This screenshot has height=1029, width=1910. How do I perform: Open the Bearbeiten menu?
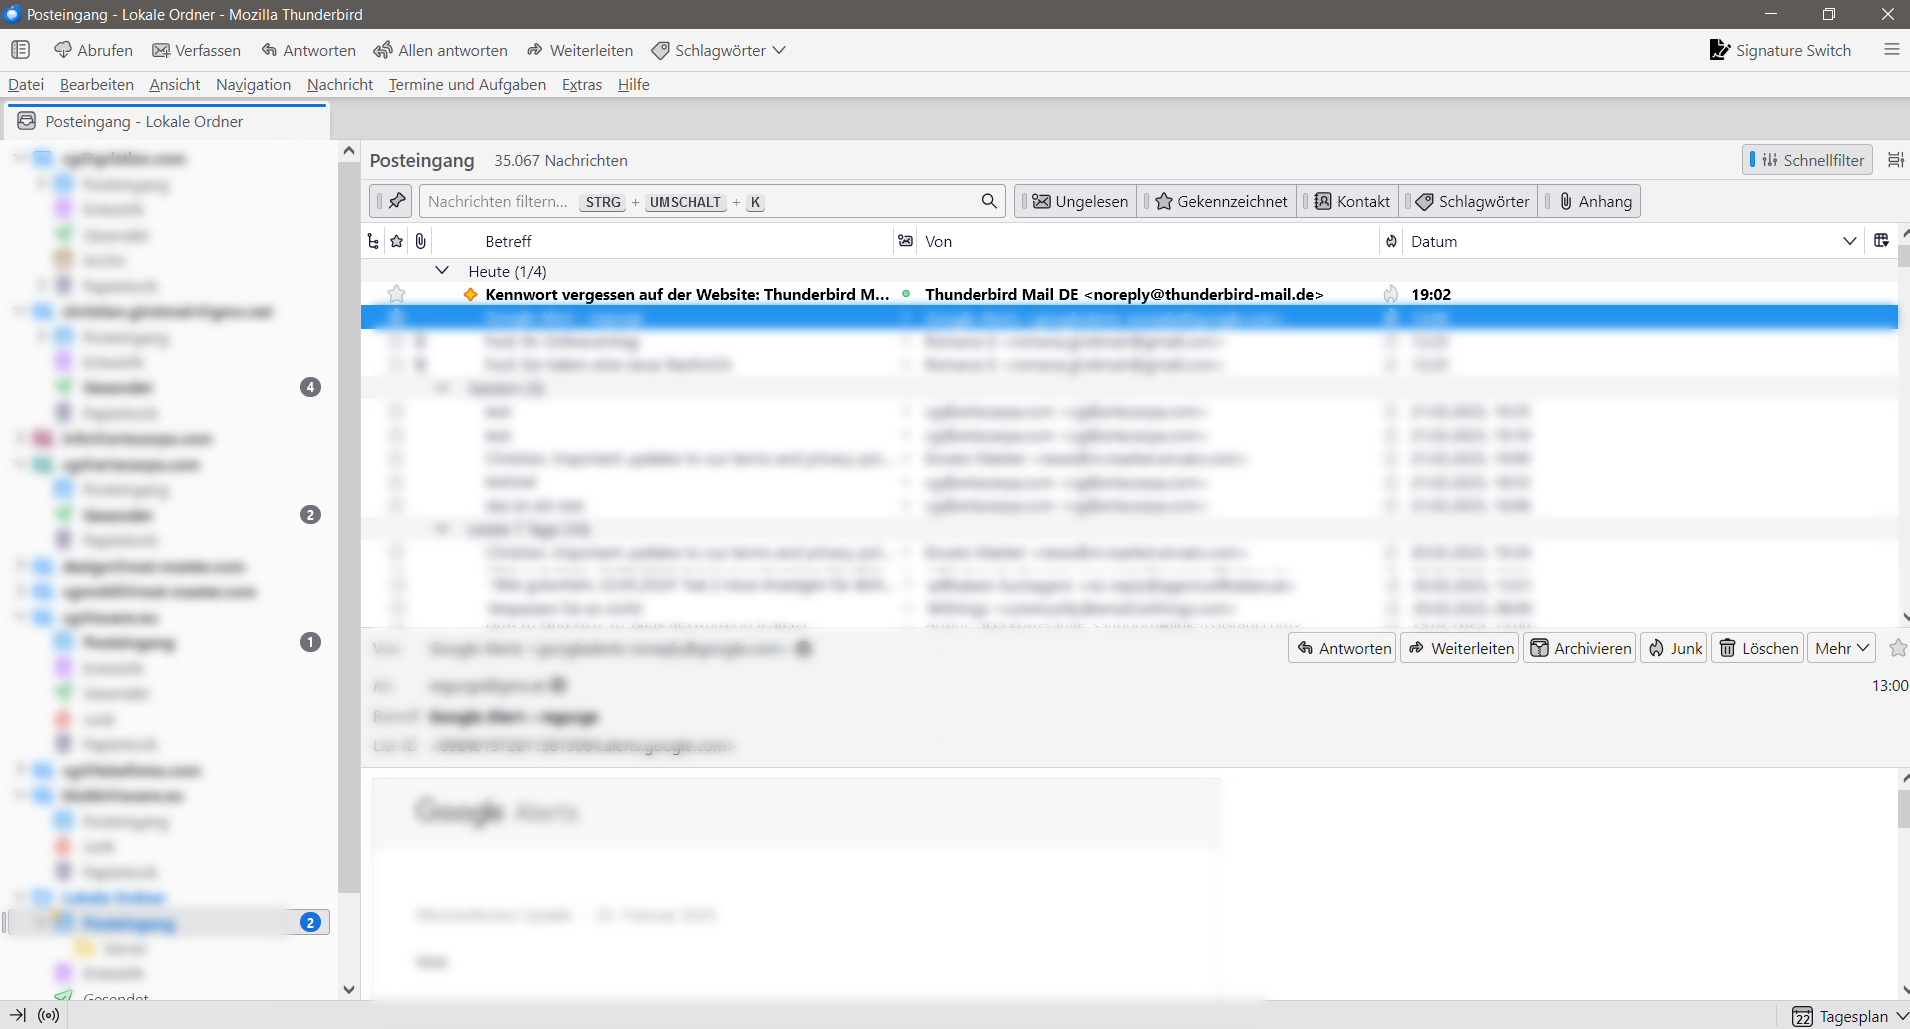[x=97, y=85]
